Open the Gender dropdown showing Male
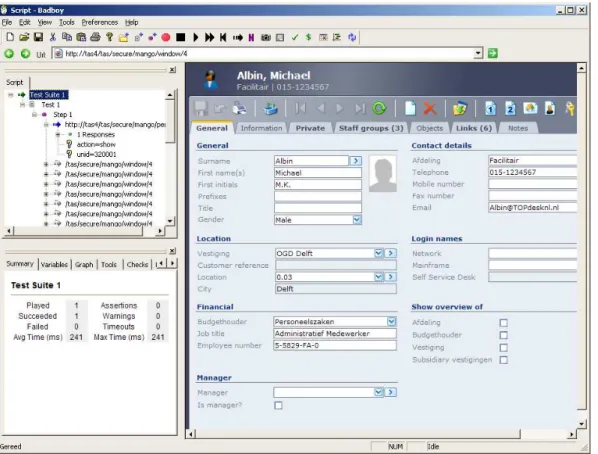The image size is (598, 454). (x=357, y=220)
